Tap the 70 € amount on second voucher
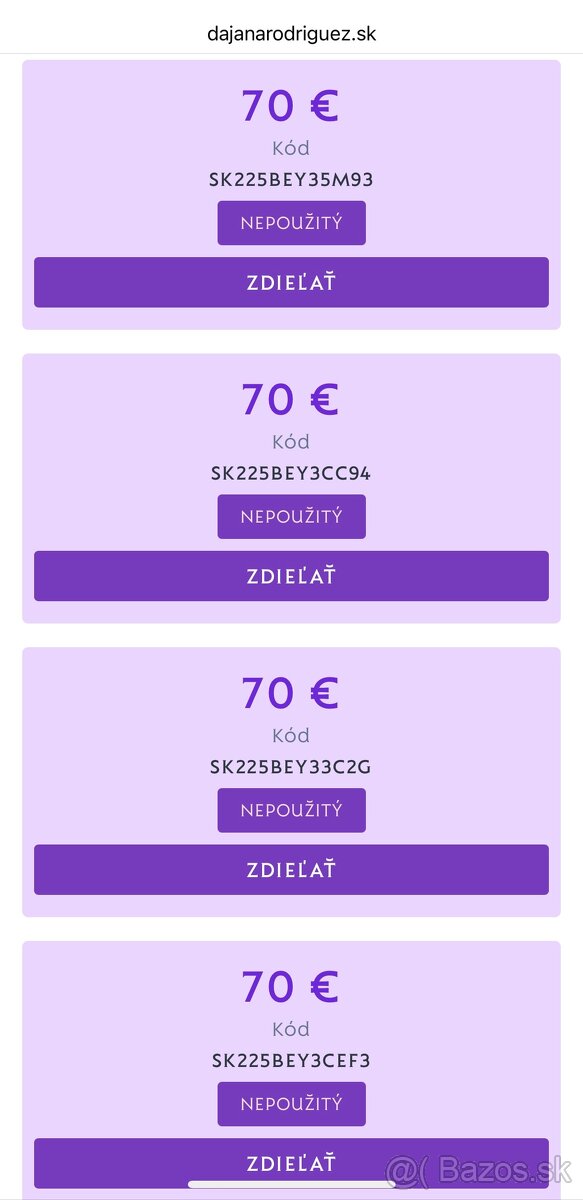 click(x=291, y=399)
